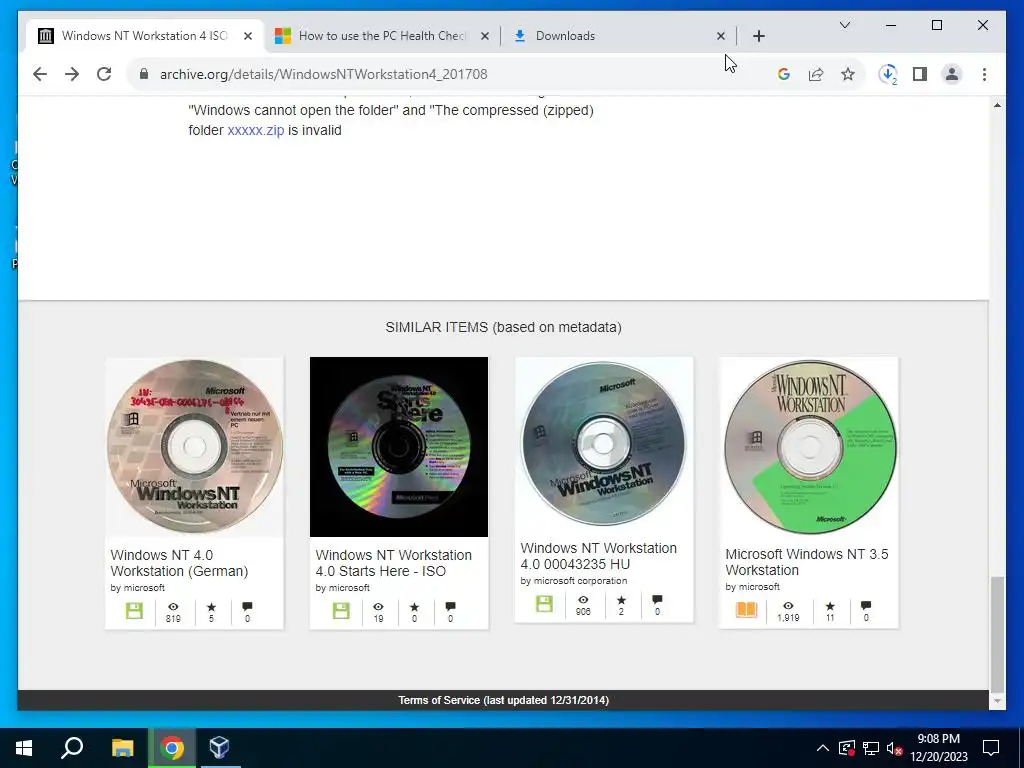Image resolution: width=1024 pixels, height=768 pixels.
Task: Click views eye icon showing 19
Action: click(378, 607)
